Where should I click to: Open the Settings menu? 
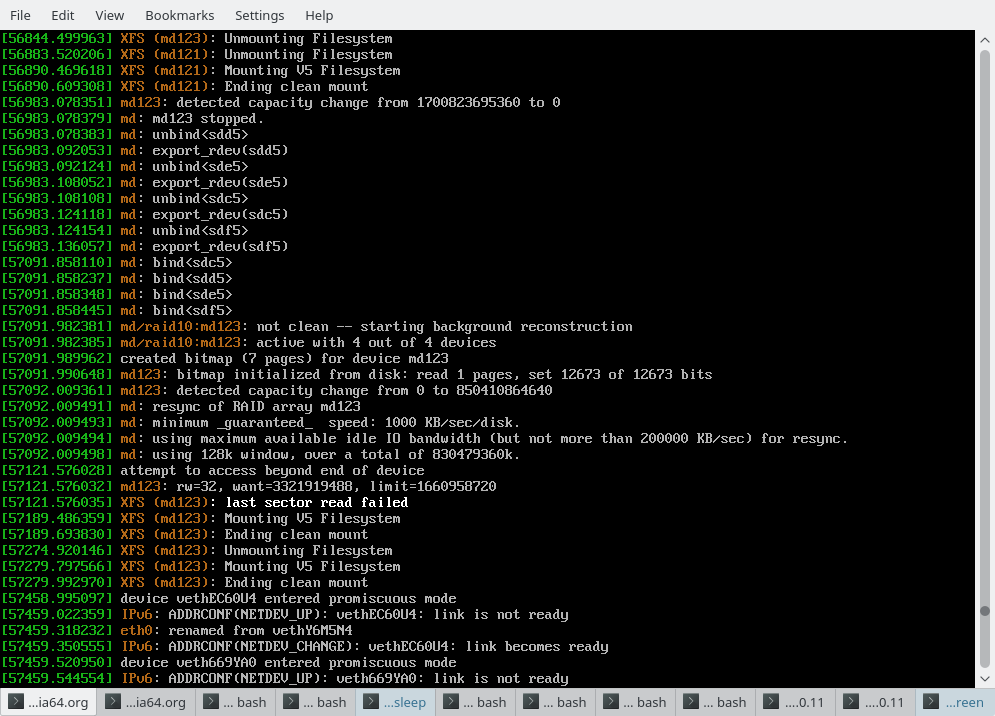[260, 15]
